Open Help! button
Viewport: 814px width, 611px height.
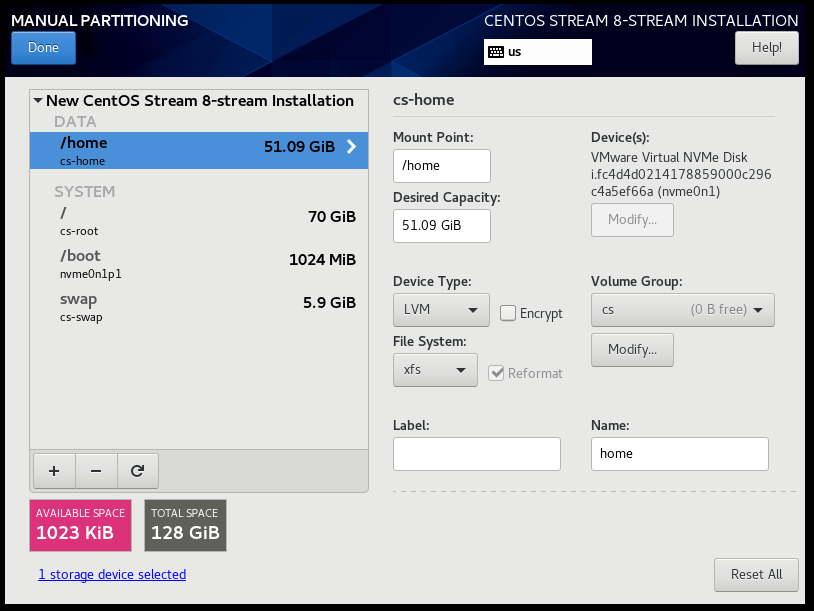767,48
